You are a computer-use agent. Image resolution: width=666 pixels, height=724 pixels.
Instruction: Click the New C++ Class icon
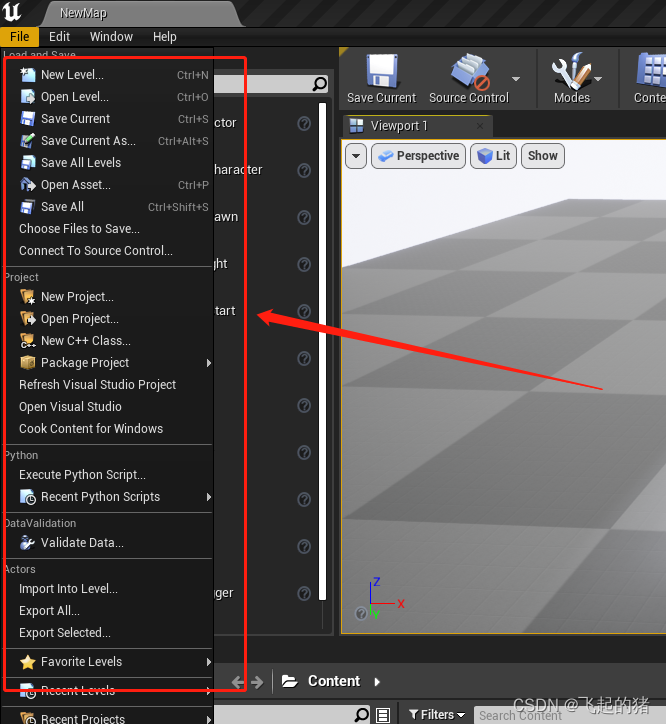click(x=28, y=341)
